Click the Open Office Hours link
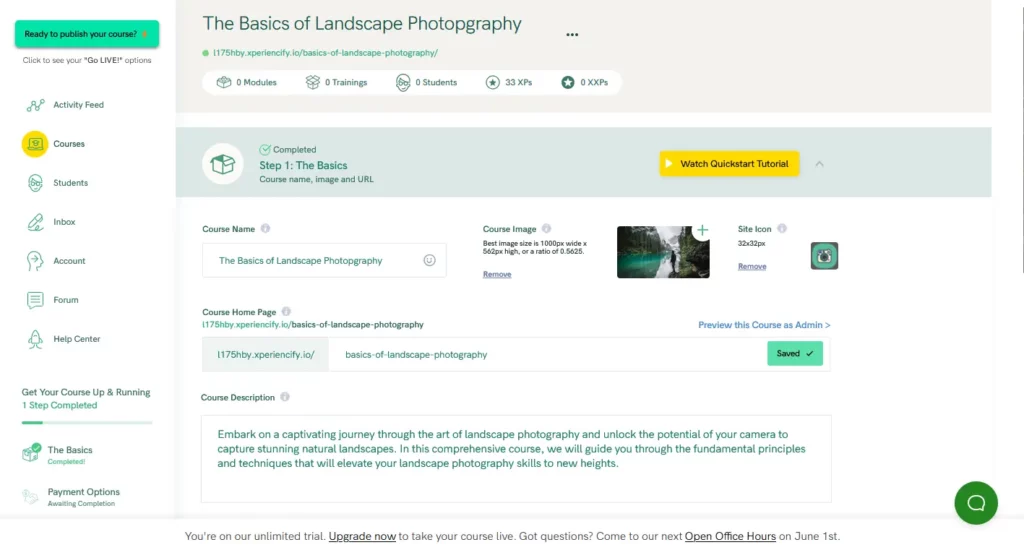Viewport: 1024px width, 550px height. 730,536
